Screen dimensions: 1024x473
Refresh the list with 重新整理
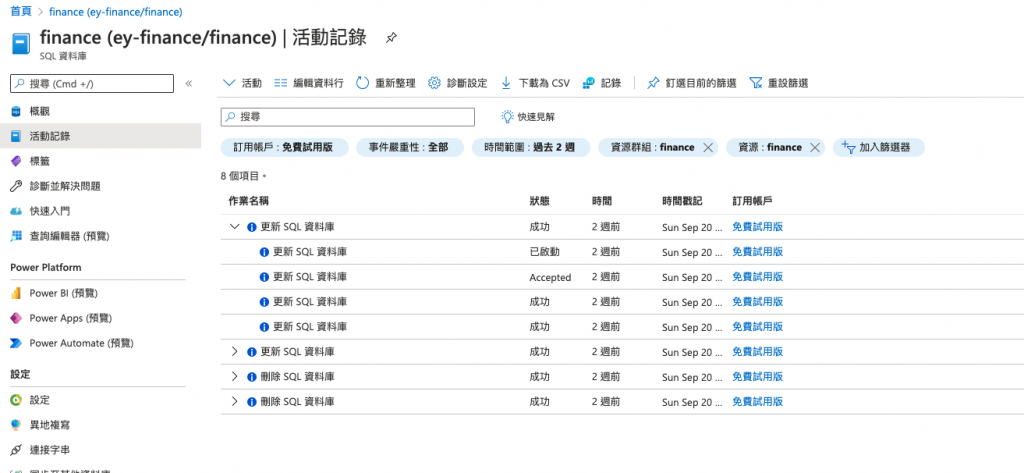[x=386, y=83]
